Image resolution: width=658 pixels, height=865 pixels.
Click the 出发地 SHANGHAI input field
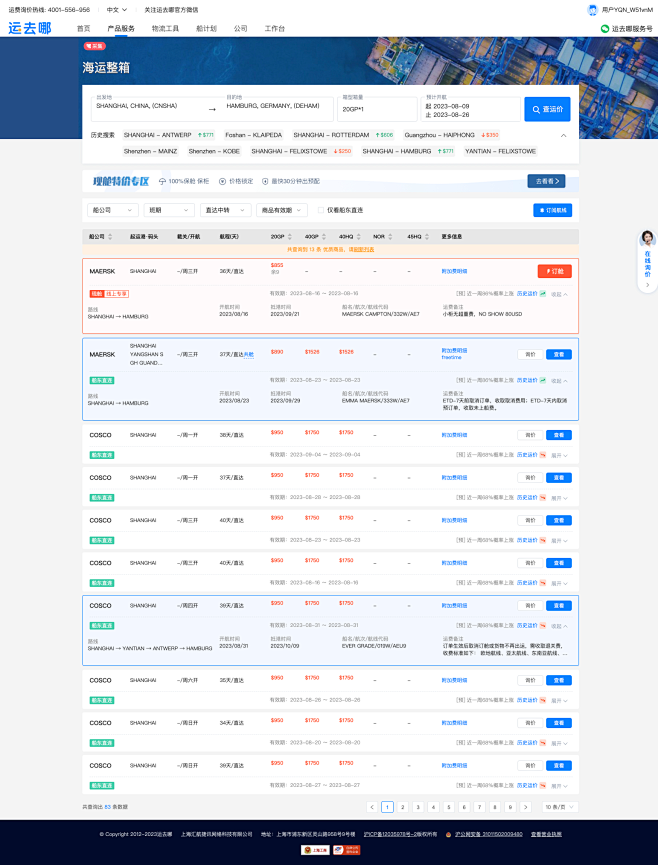coord(147,109)
